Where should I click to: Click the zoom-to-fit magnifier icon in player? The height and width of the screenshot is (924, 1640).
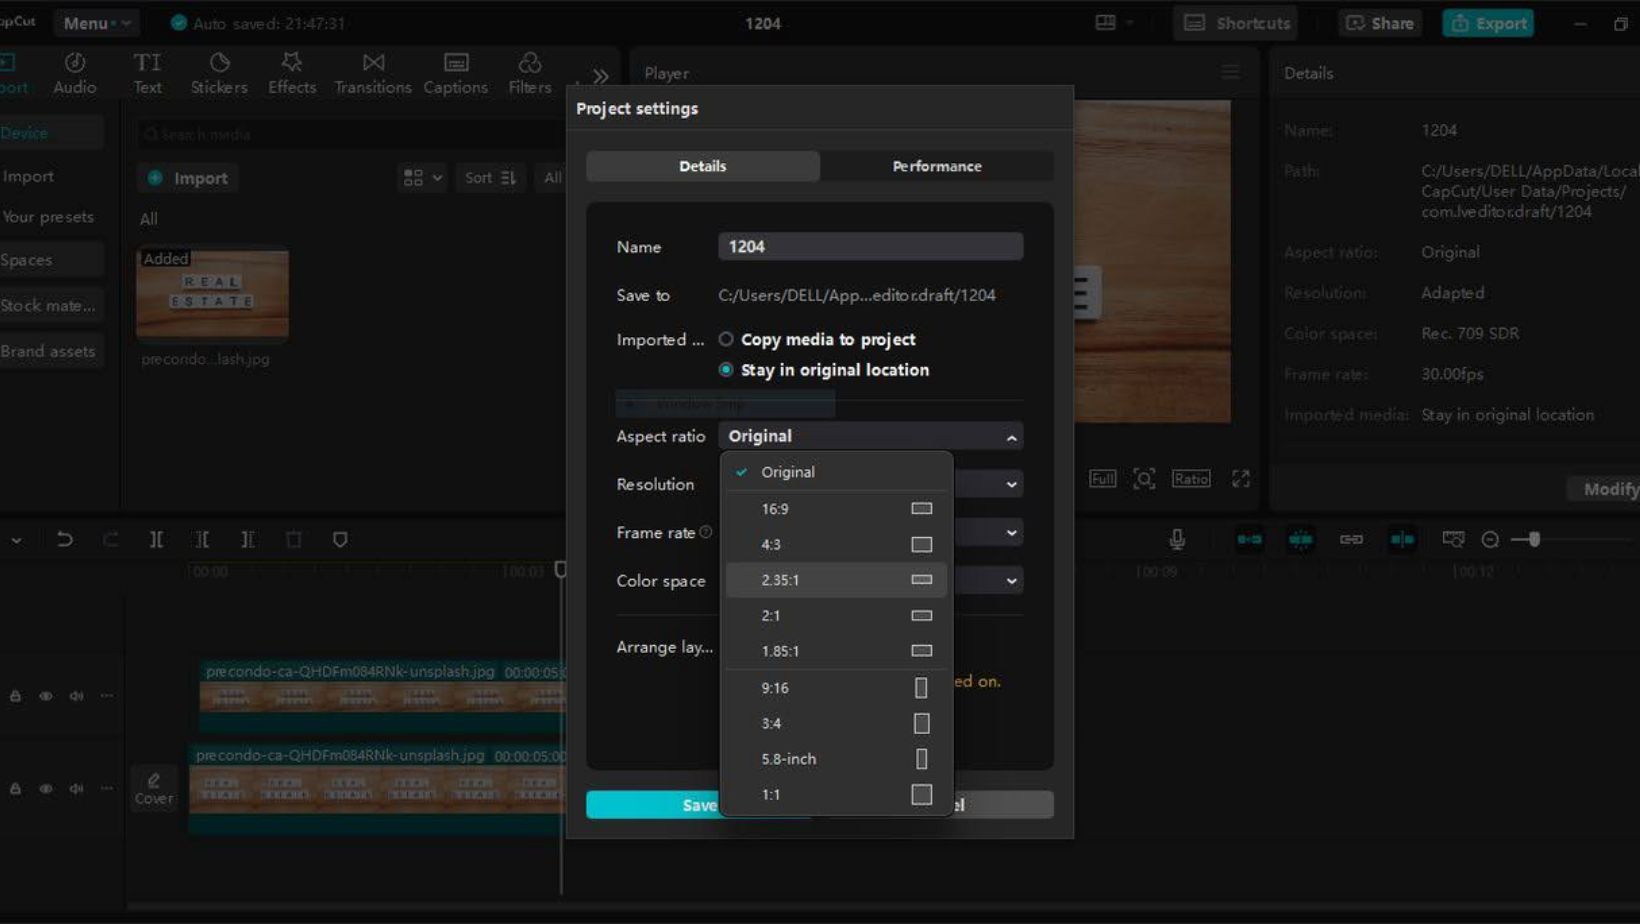tap(1144, 479)
